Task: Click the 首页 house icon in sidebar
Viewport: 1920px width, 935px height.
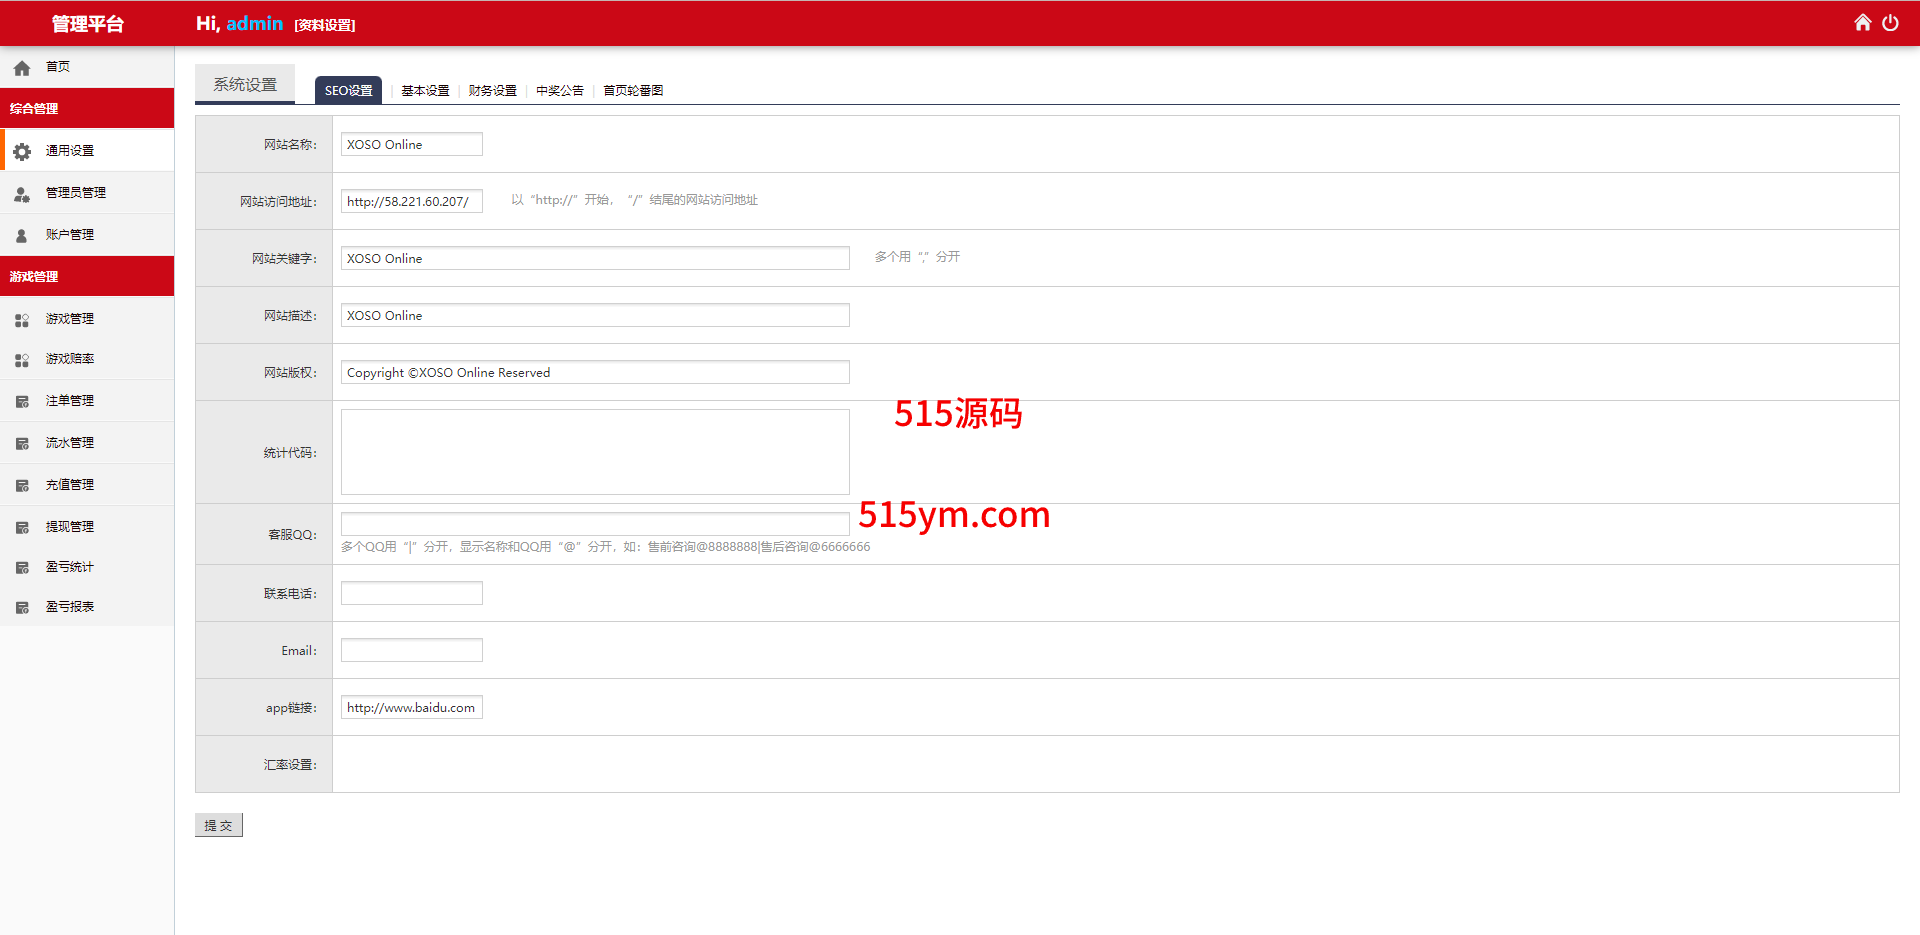Action: coord(22,68)
